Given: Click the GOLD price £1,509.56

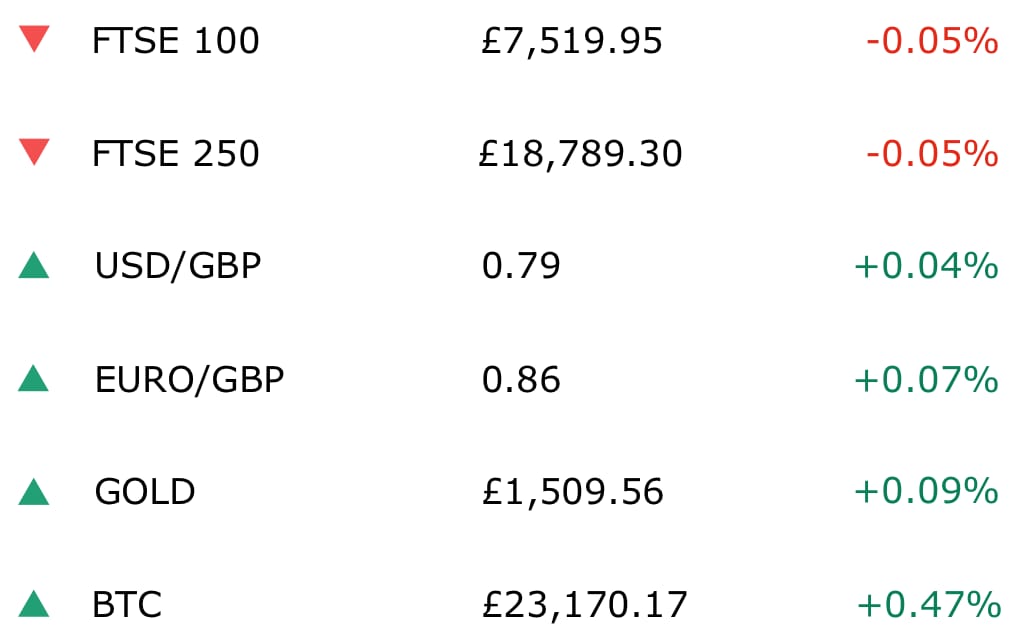Looking at the screenshot, I should coord(572,492).
